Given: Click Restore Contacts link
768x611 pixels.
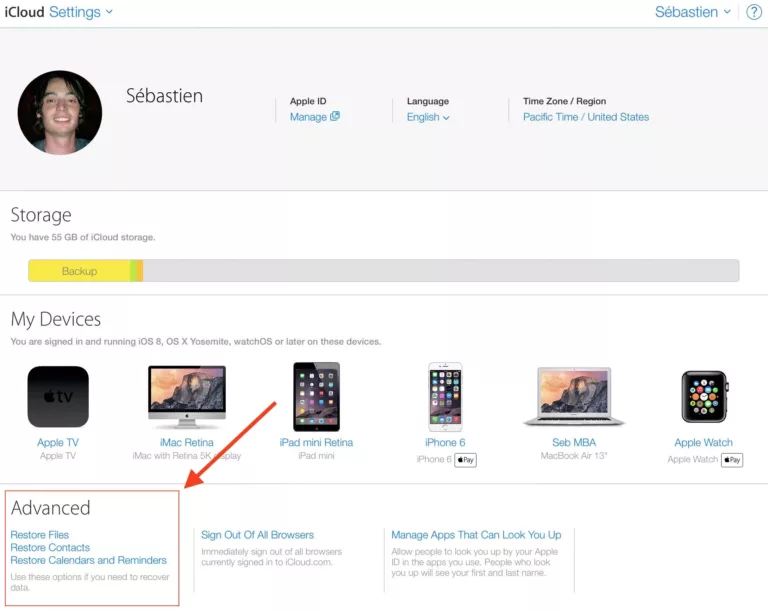Looking at the screenshot, I should (x=50, y=547).
